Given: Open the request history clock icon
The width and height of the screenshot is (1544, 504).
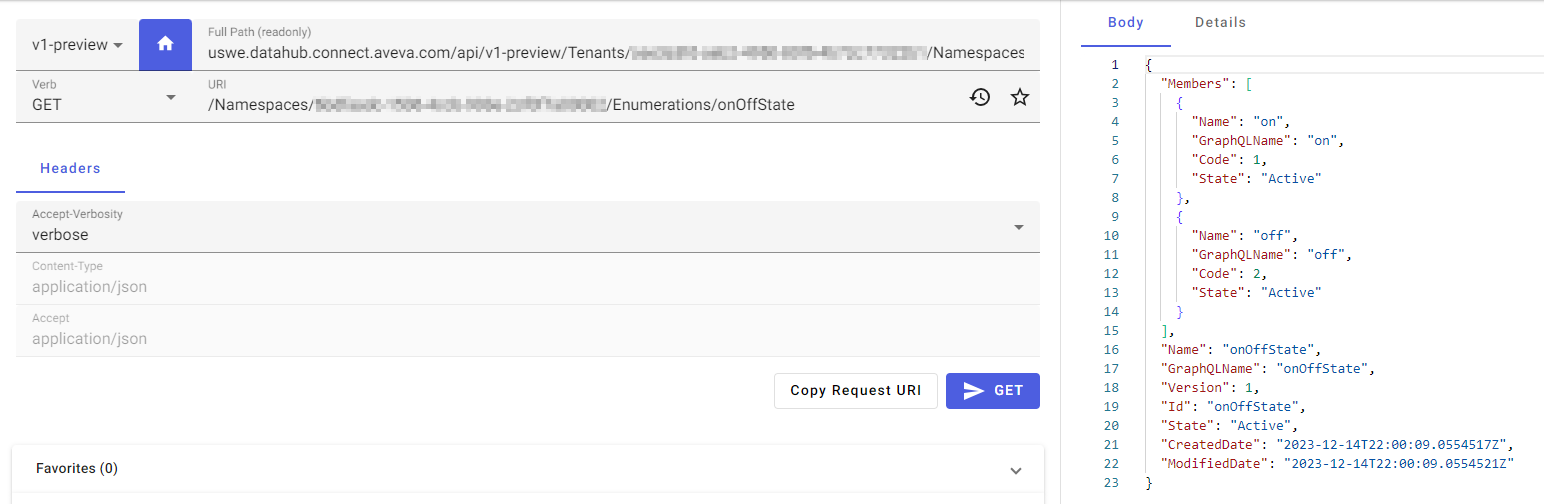Looking at the screenshot, I should click(x=980, y=97).
